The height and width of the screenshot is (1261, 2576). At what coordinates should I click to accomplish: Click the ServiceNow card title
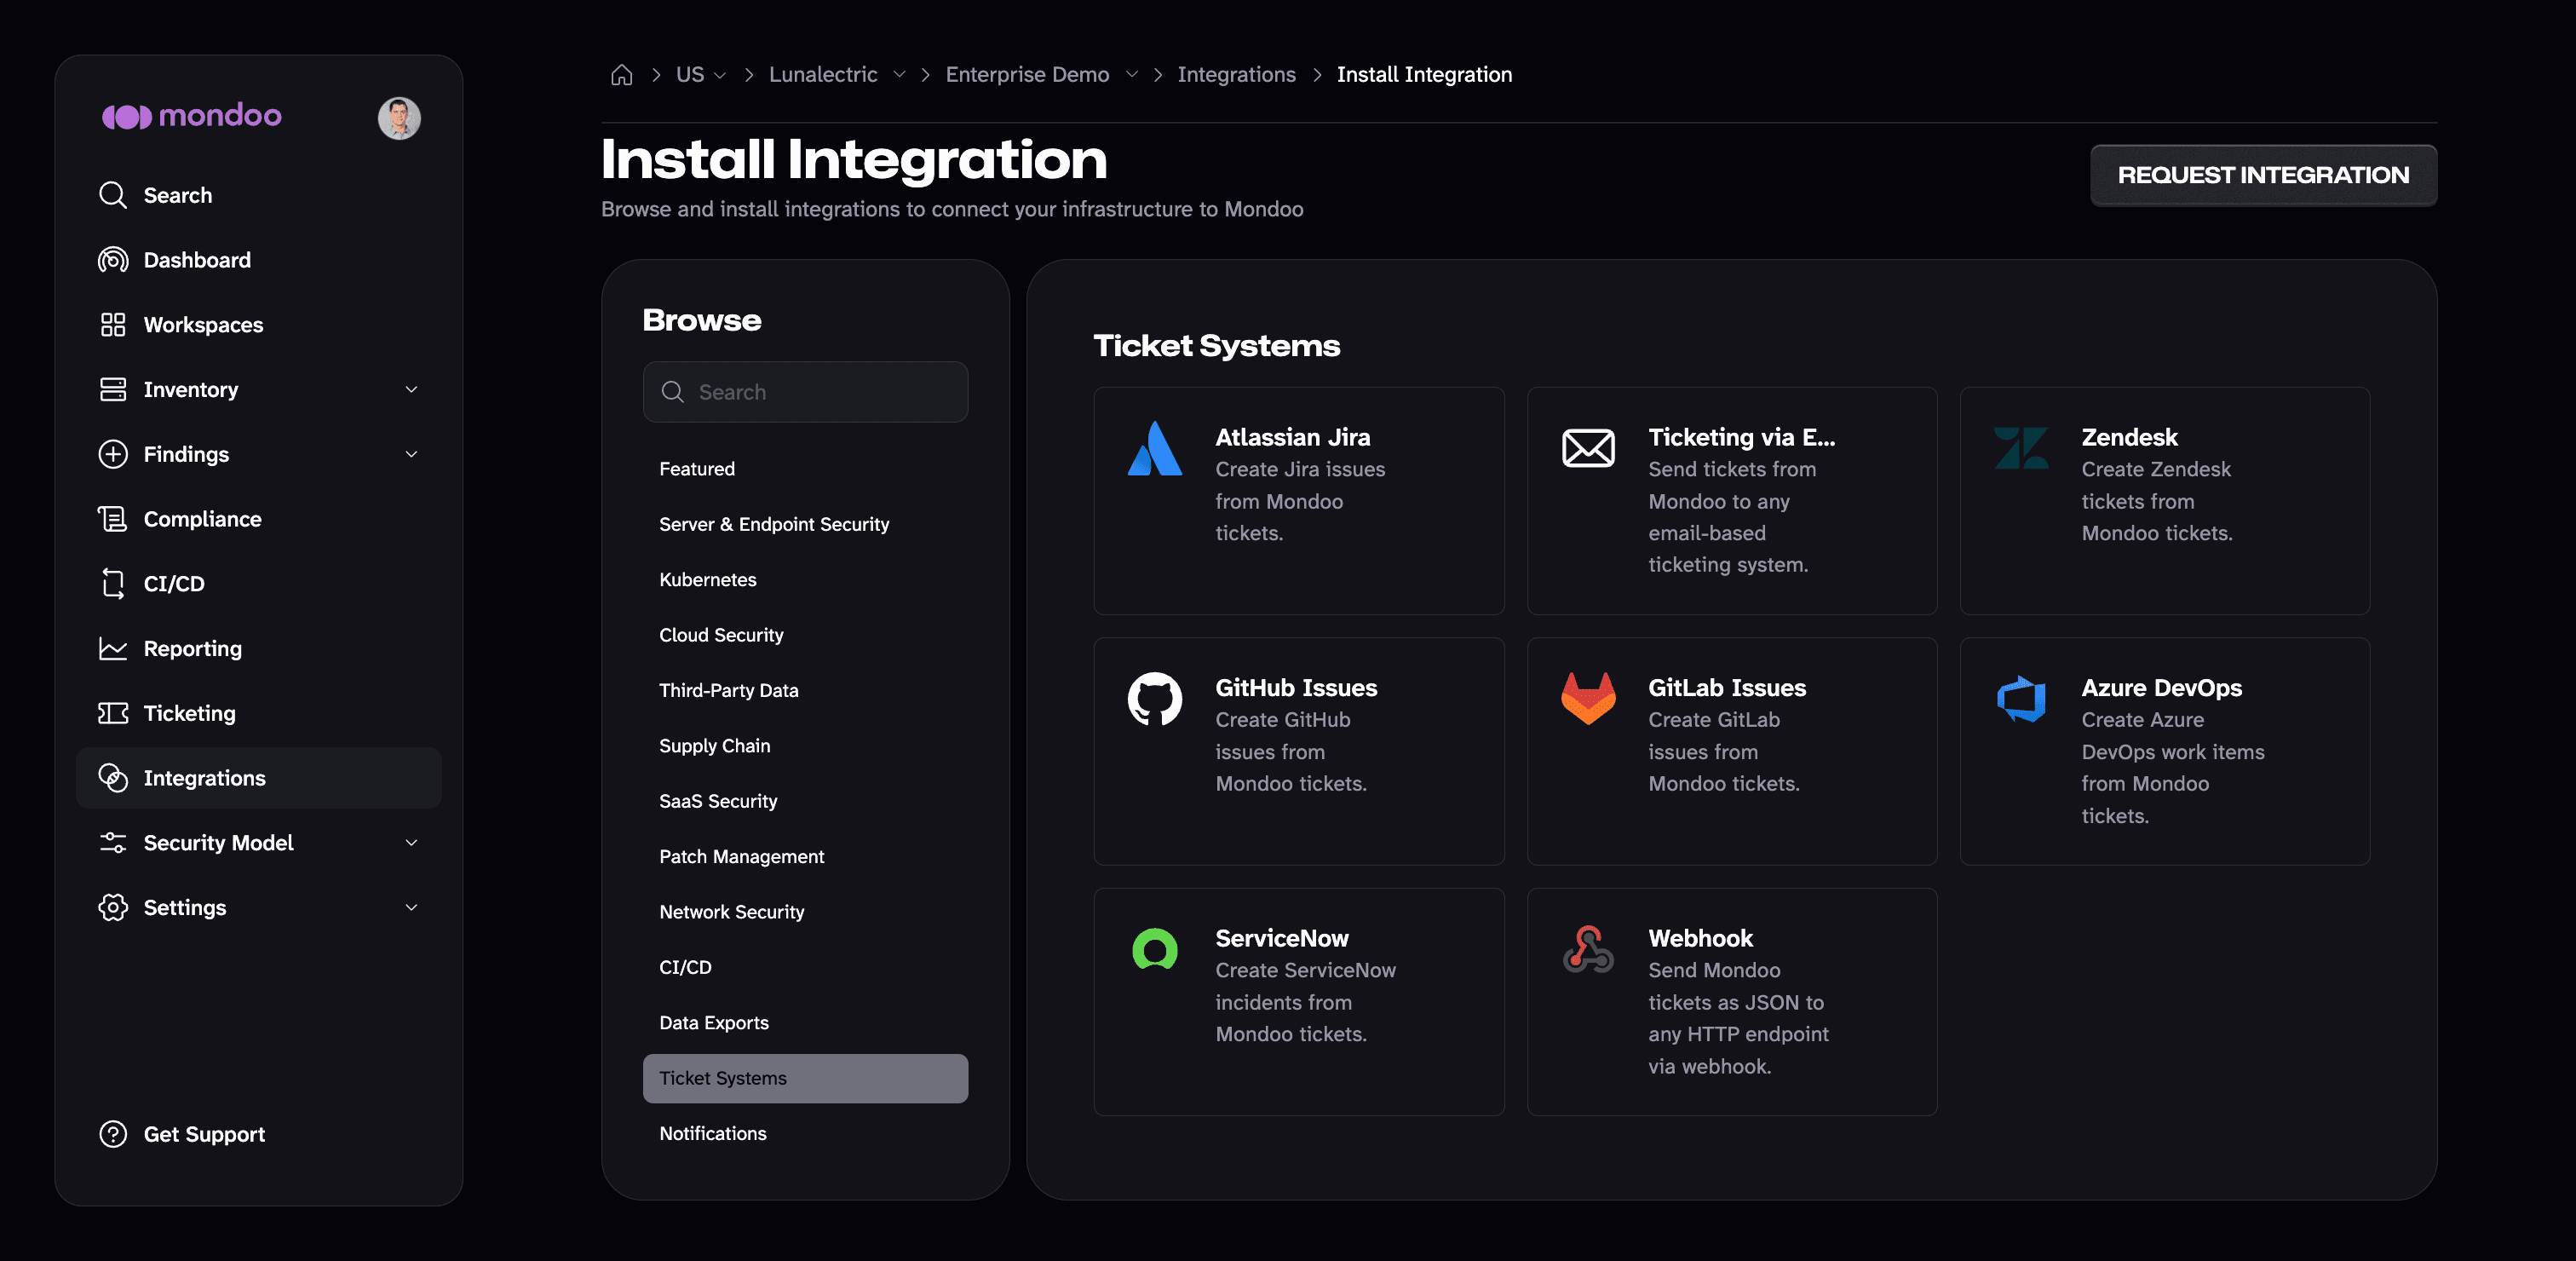pyautogui.click(x=1282, y=938)
